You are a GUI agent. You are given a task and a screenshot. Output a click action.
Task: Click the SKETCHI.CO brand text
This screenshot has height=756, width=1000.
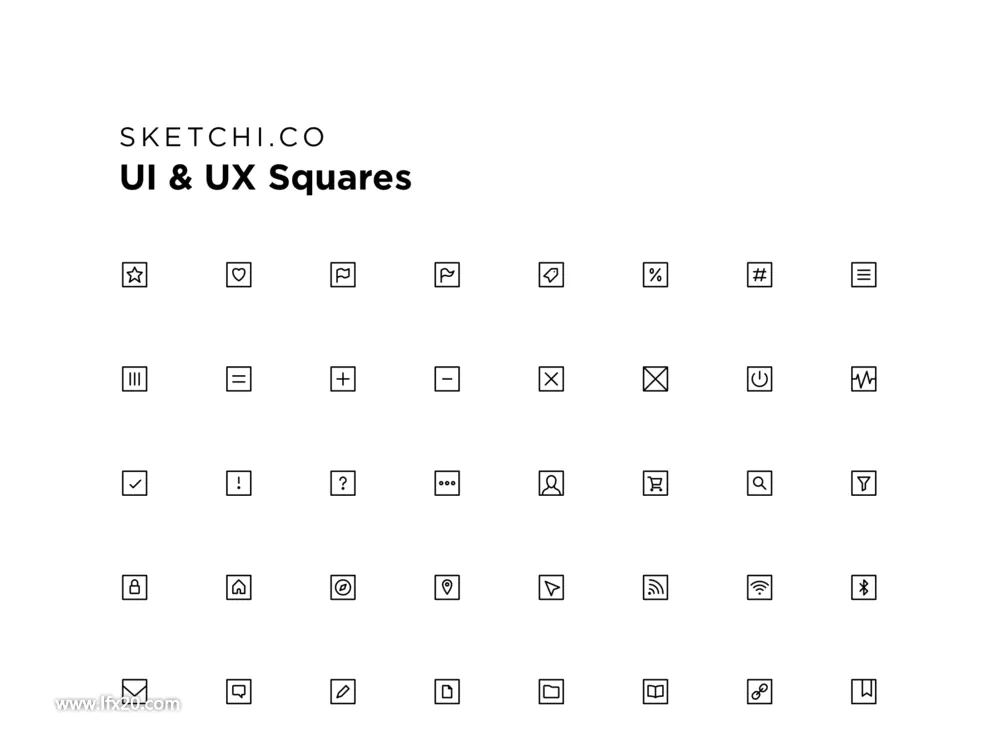(223, 137)
